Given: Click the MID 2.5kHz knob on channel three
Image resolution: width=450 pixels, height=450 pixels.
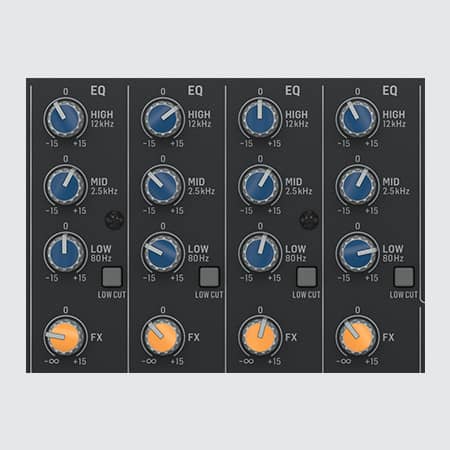Looking at the screenshot, I should pyautogui.click(x=260, y=185).
